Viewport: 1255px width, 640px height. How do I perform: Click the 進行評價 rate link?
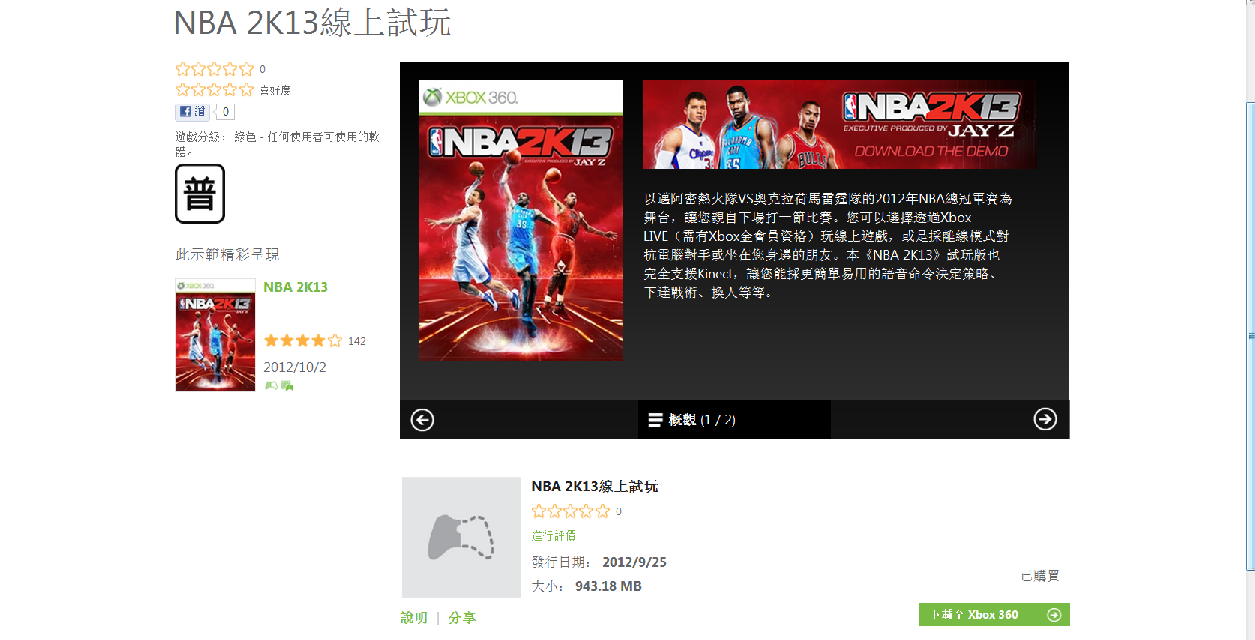tap(554, 536)
